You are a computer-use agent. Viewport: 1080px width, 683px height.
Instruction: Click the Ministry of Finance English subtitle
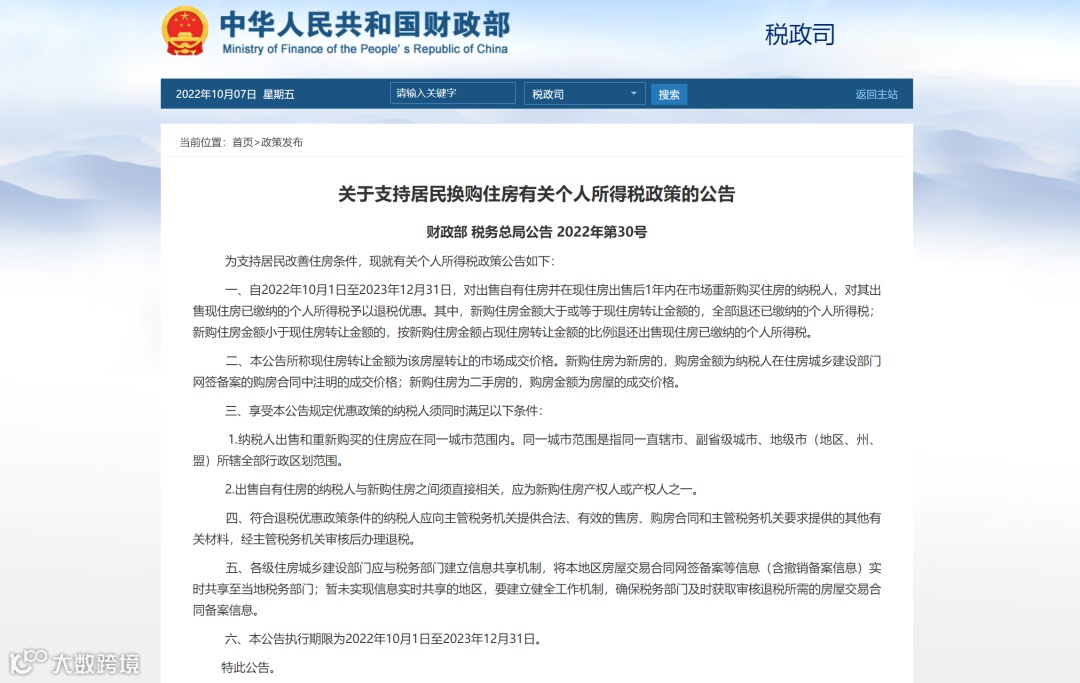[x=365, y=49]
